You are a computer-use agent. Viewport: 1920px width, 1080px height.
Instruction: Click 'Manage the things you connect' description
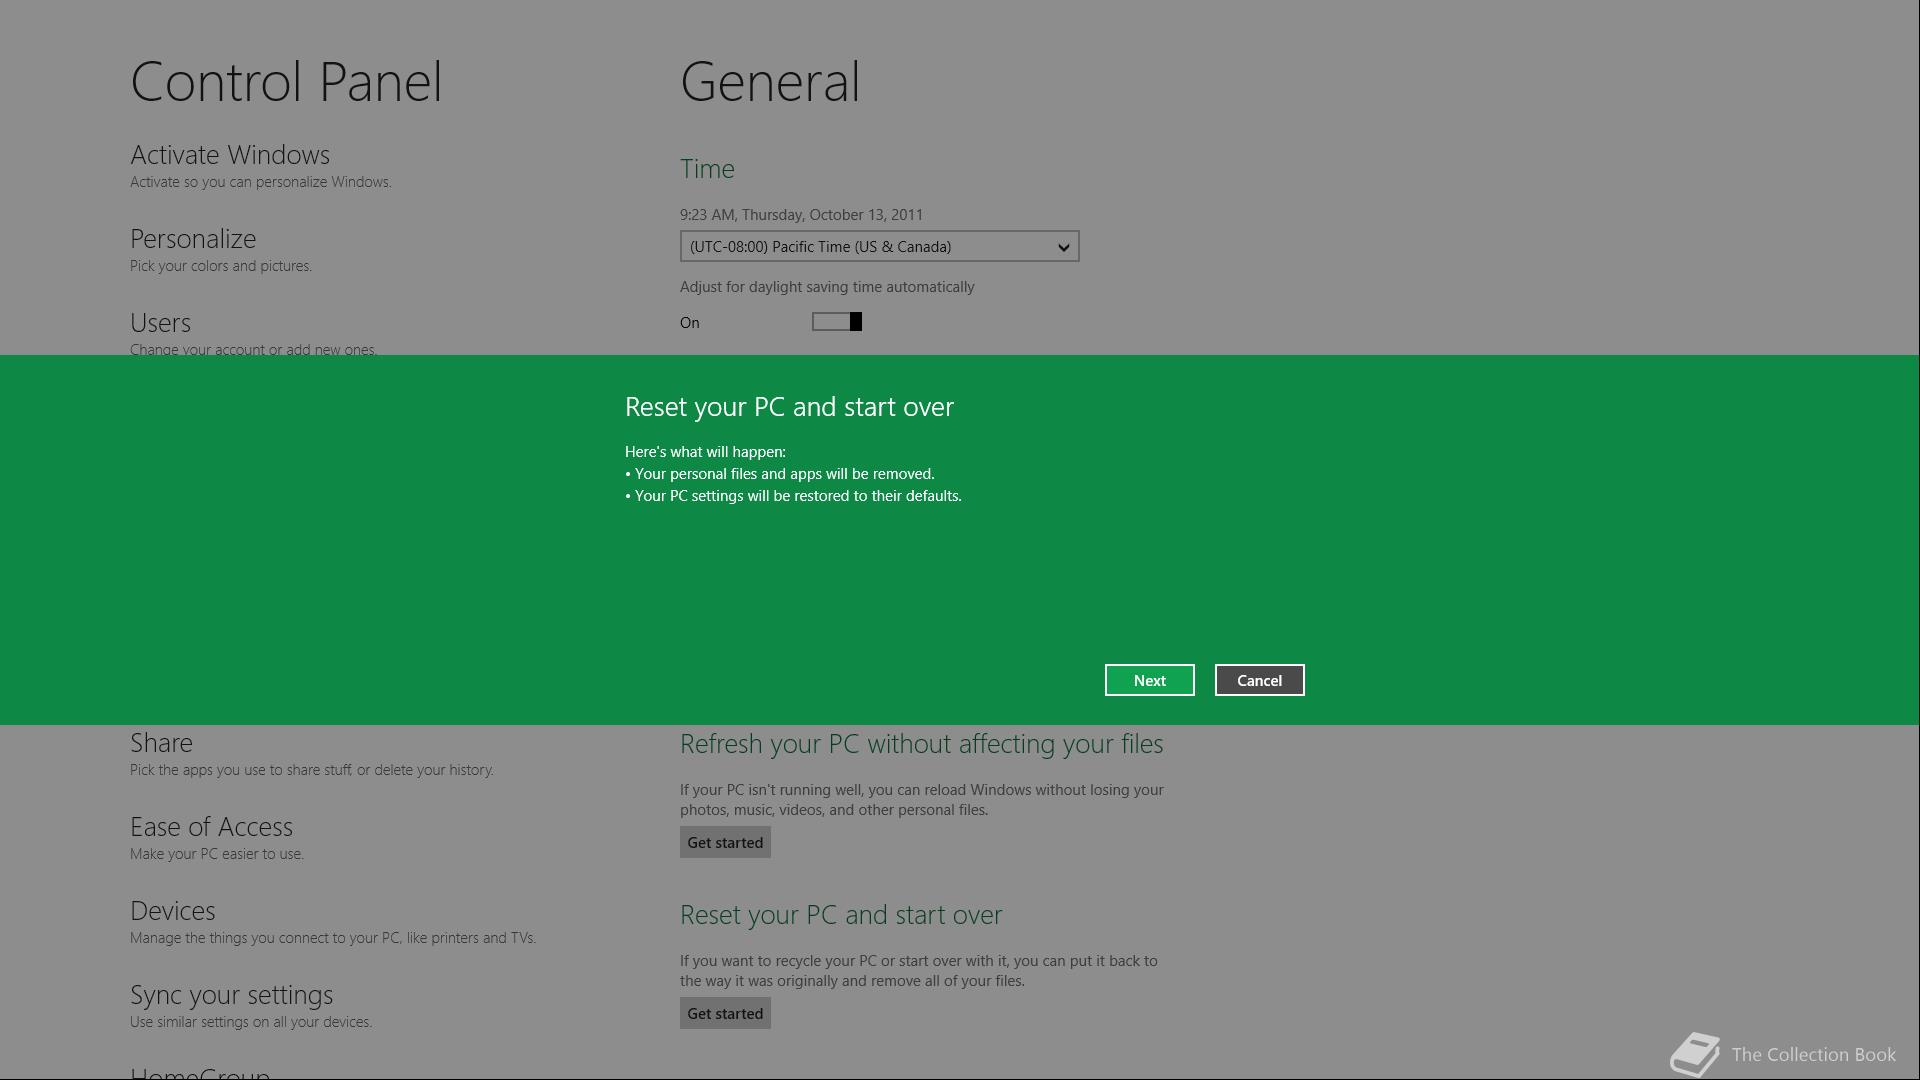[333, 938]
